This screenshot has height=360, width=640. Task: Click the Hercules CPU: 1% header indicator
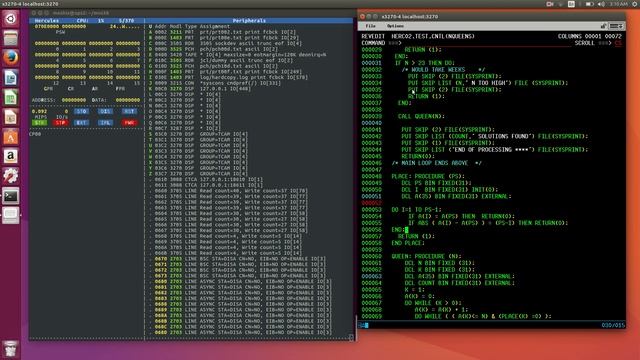pyautogui.click(x=90, y=20)
